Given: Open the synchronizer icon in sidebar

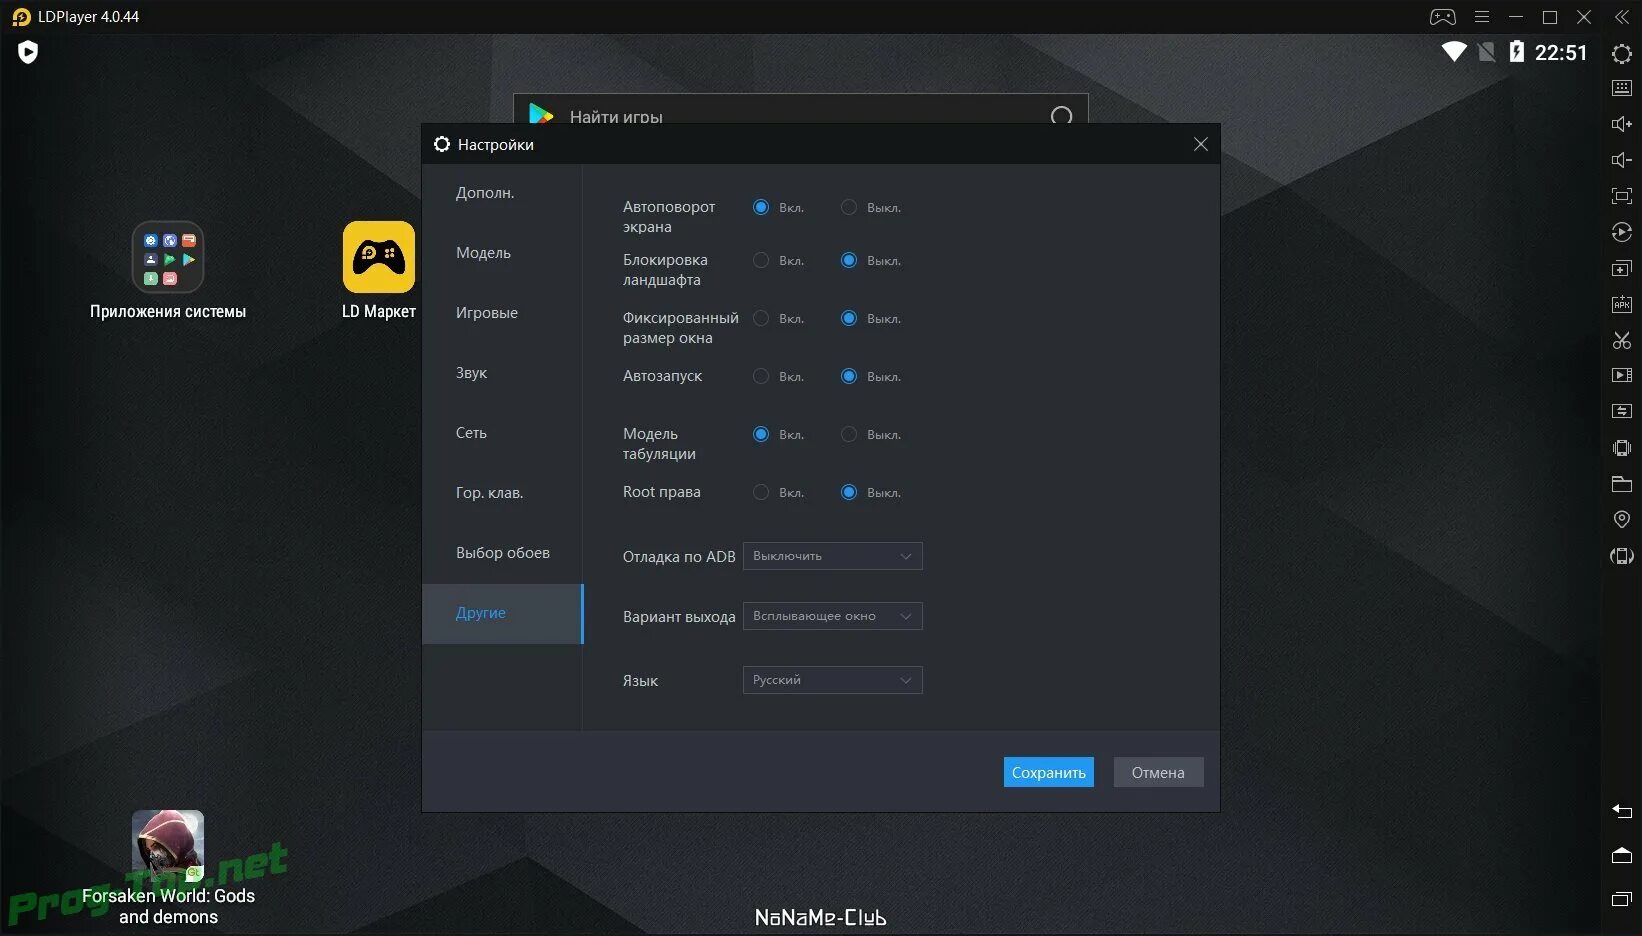Looking at the screenshot, I should pyautogui.click(x=1622, y=411).
